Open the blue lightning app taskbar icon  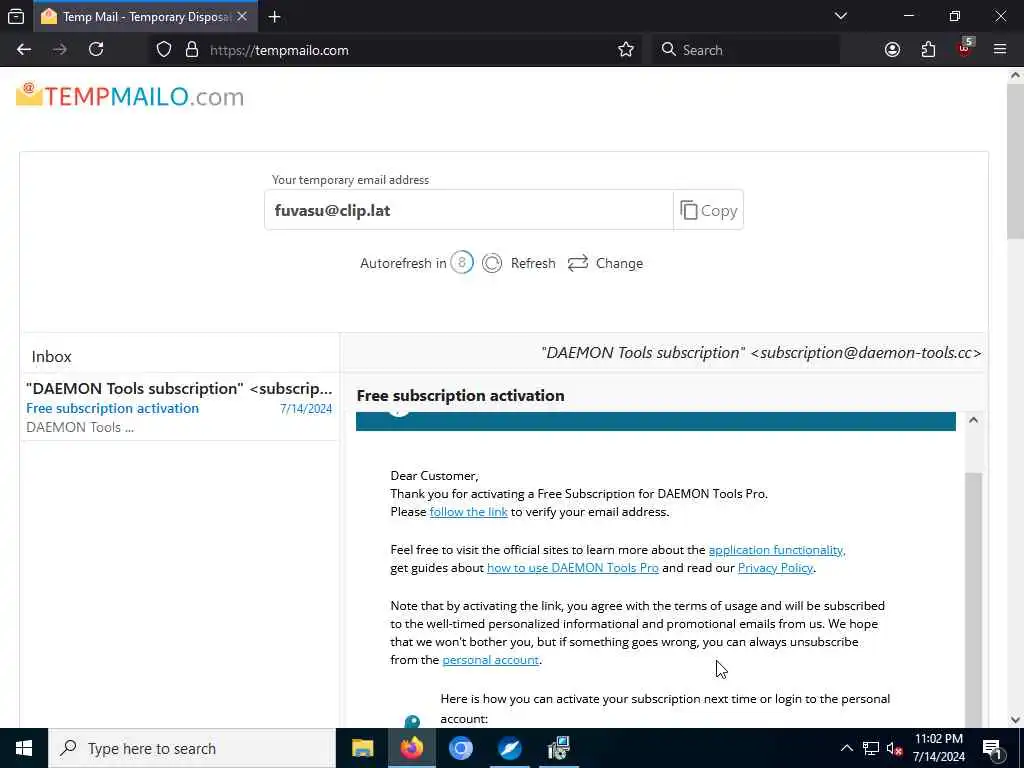509,748
